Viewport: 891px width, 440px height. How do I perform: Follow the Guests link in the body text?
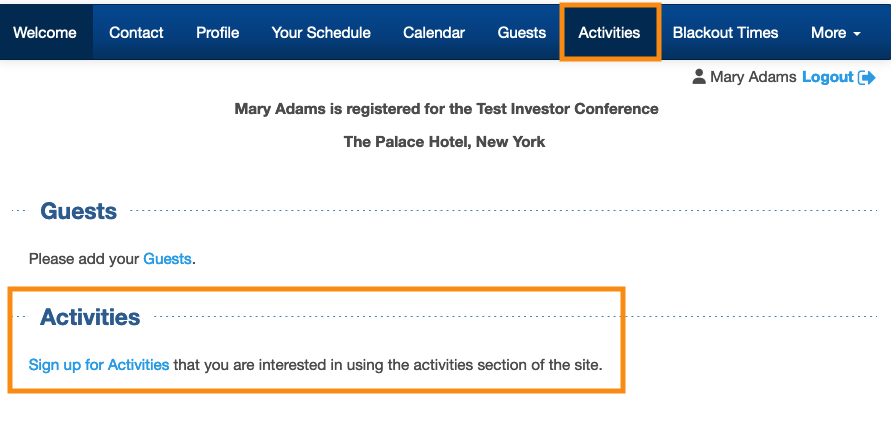tap(167, 259)
